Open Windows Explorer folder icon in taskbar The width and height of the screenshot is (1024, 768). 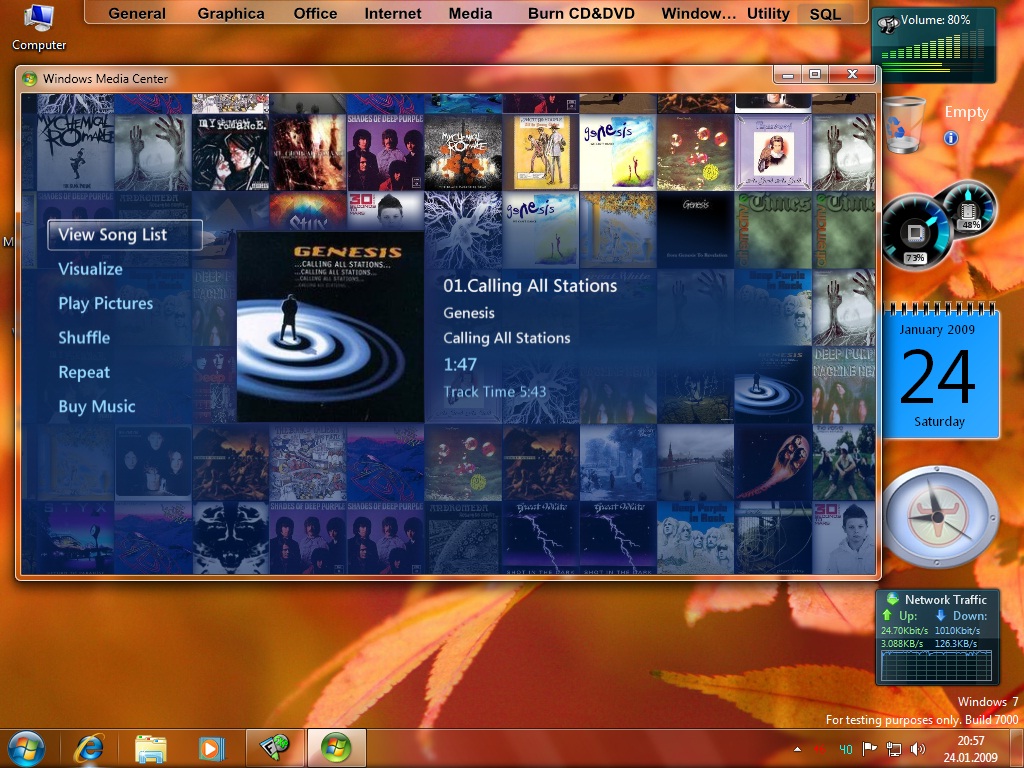coord(150,748)
